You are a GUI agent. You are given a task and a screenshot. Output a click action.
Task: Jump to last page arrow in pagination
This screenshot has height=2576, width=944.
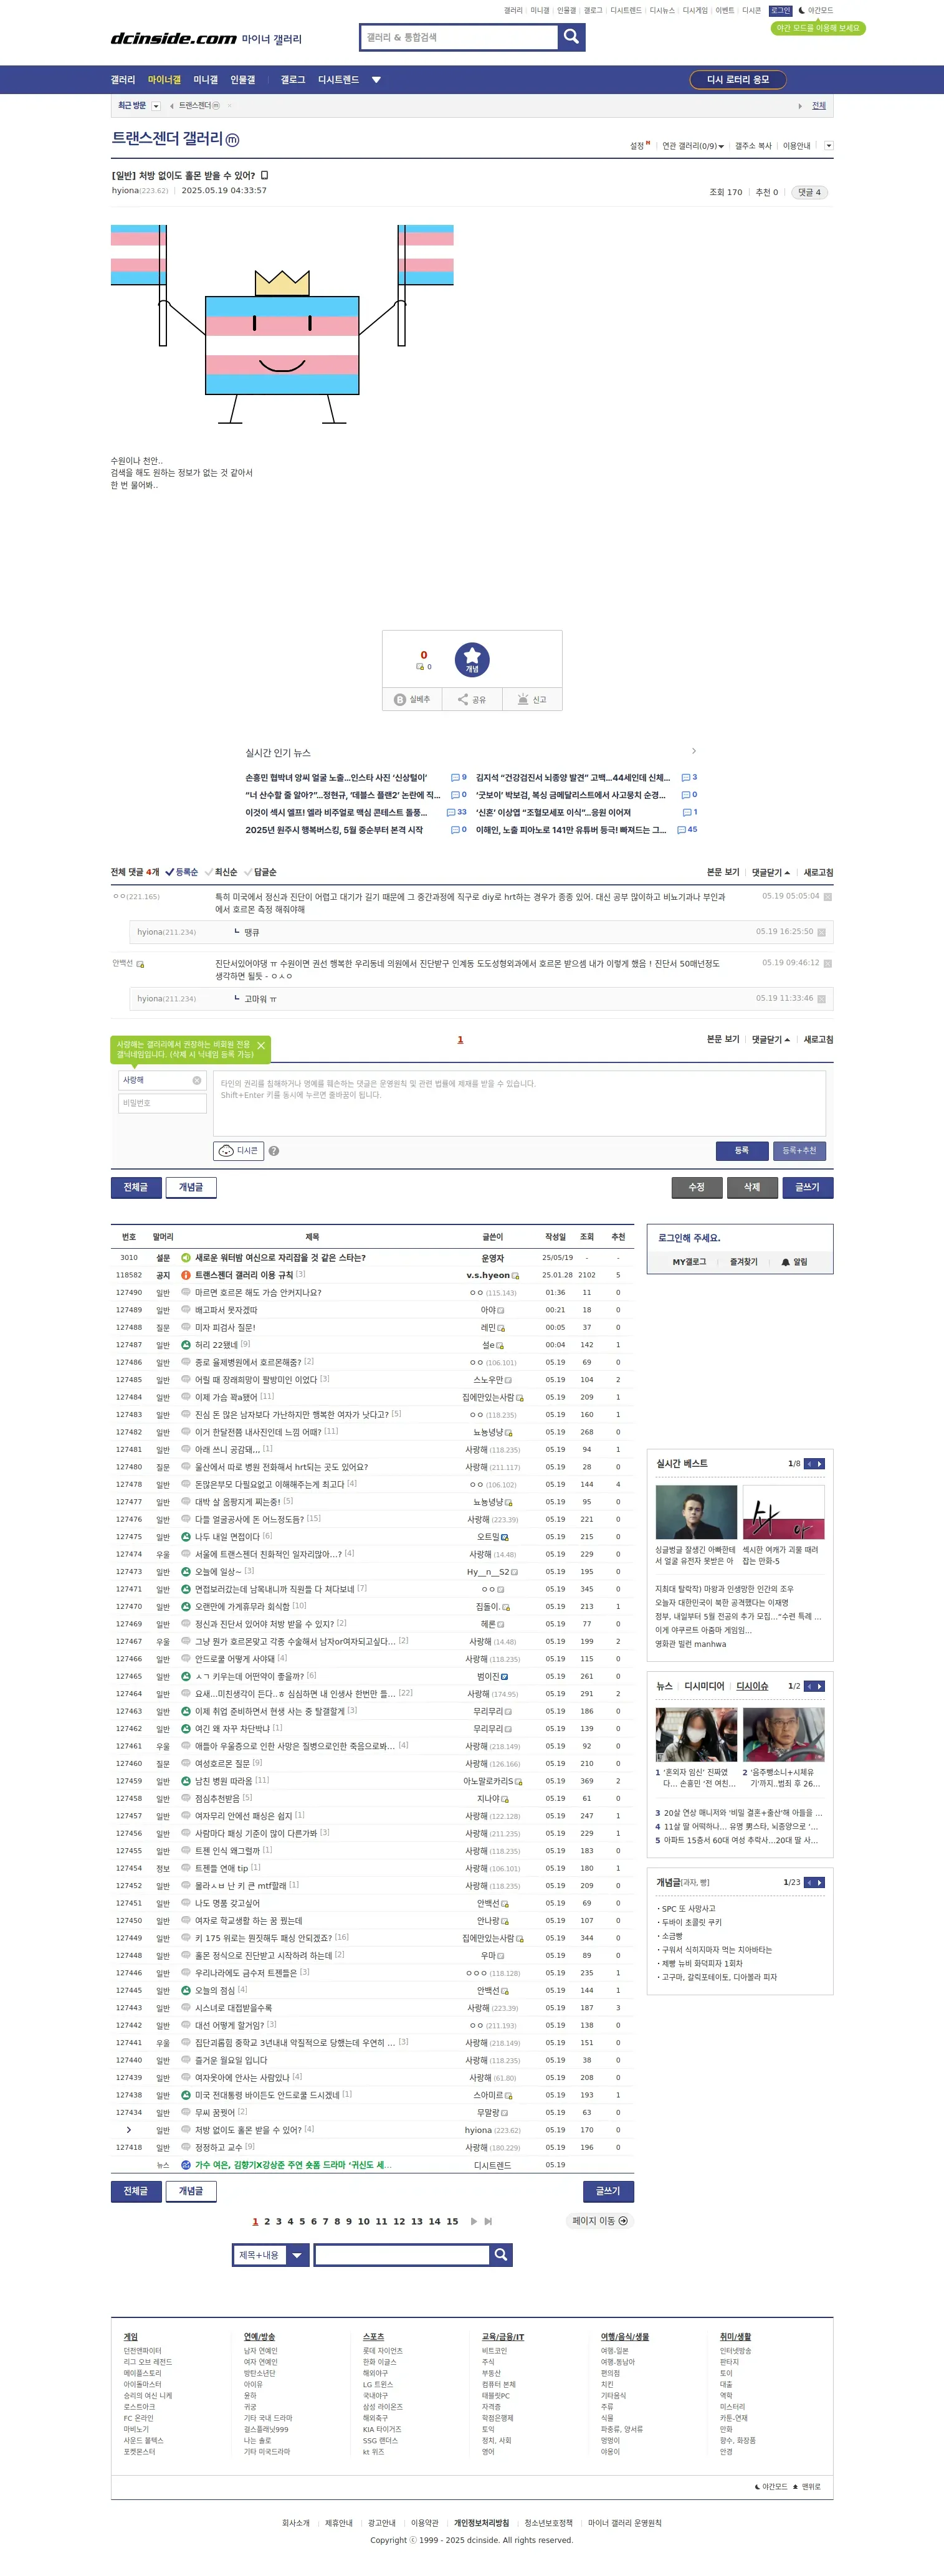pyautogui.click(x=488, y=2221)
